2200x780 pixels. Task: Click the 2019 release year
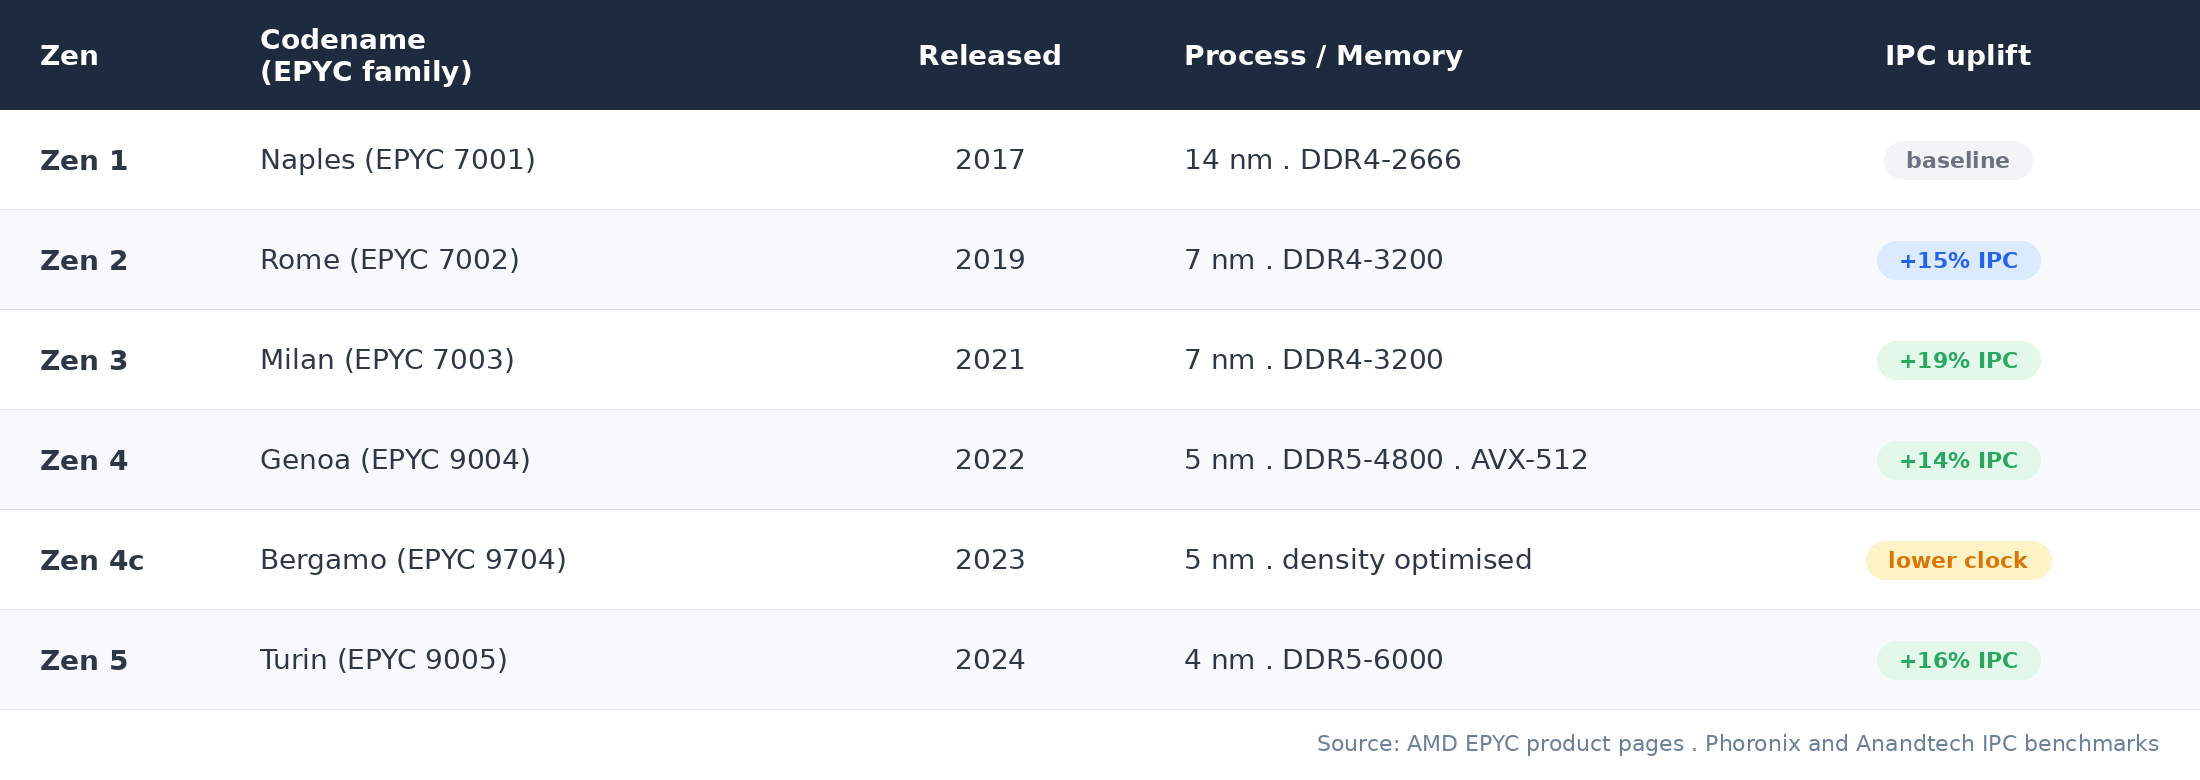(990, 260)
